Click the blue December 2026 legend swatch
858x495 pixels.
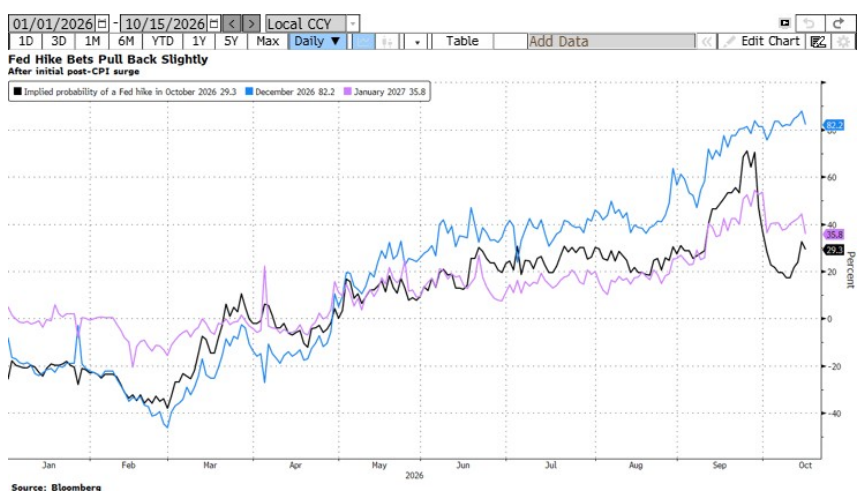click(x=249, y=91)
